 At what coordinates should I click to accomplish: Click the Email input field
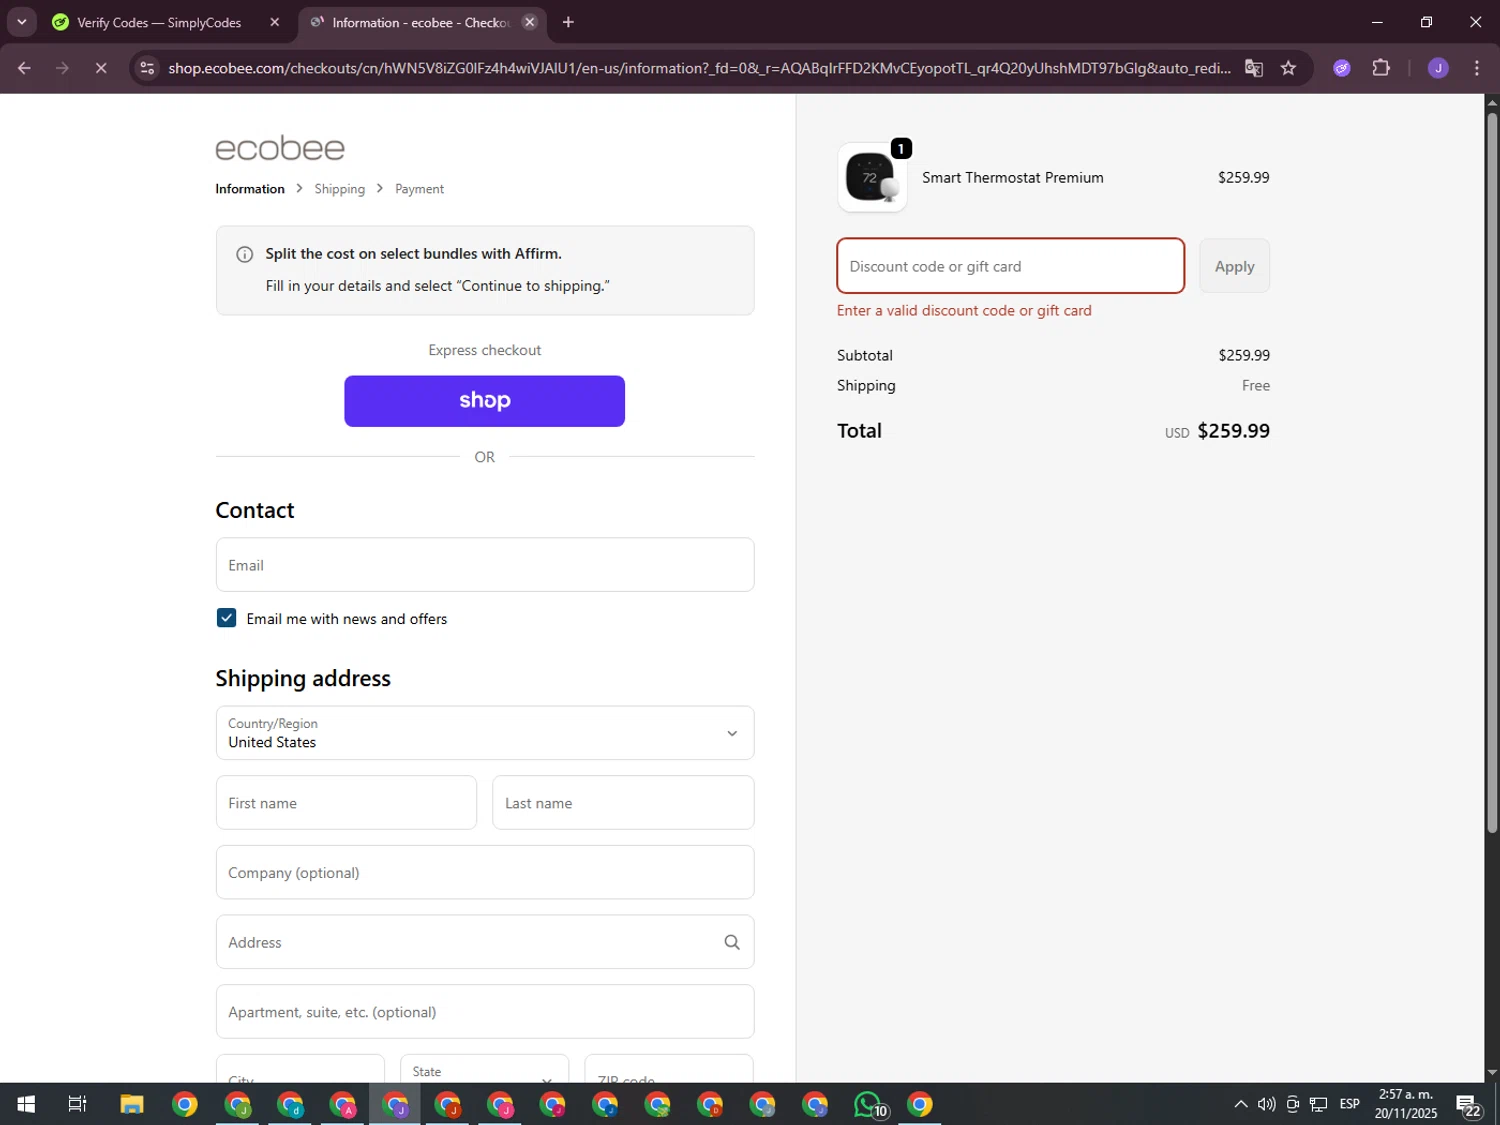(484, 565)
